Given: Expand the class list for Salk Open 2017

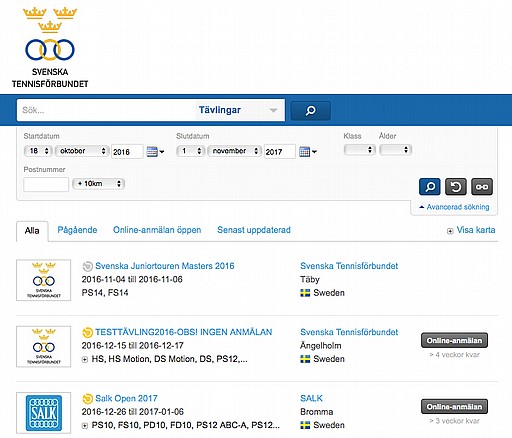Looking at the screenshot, I should coord(85,426).
